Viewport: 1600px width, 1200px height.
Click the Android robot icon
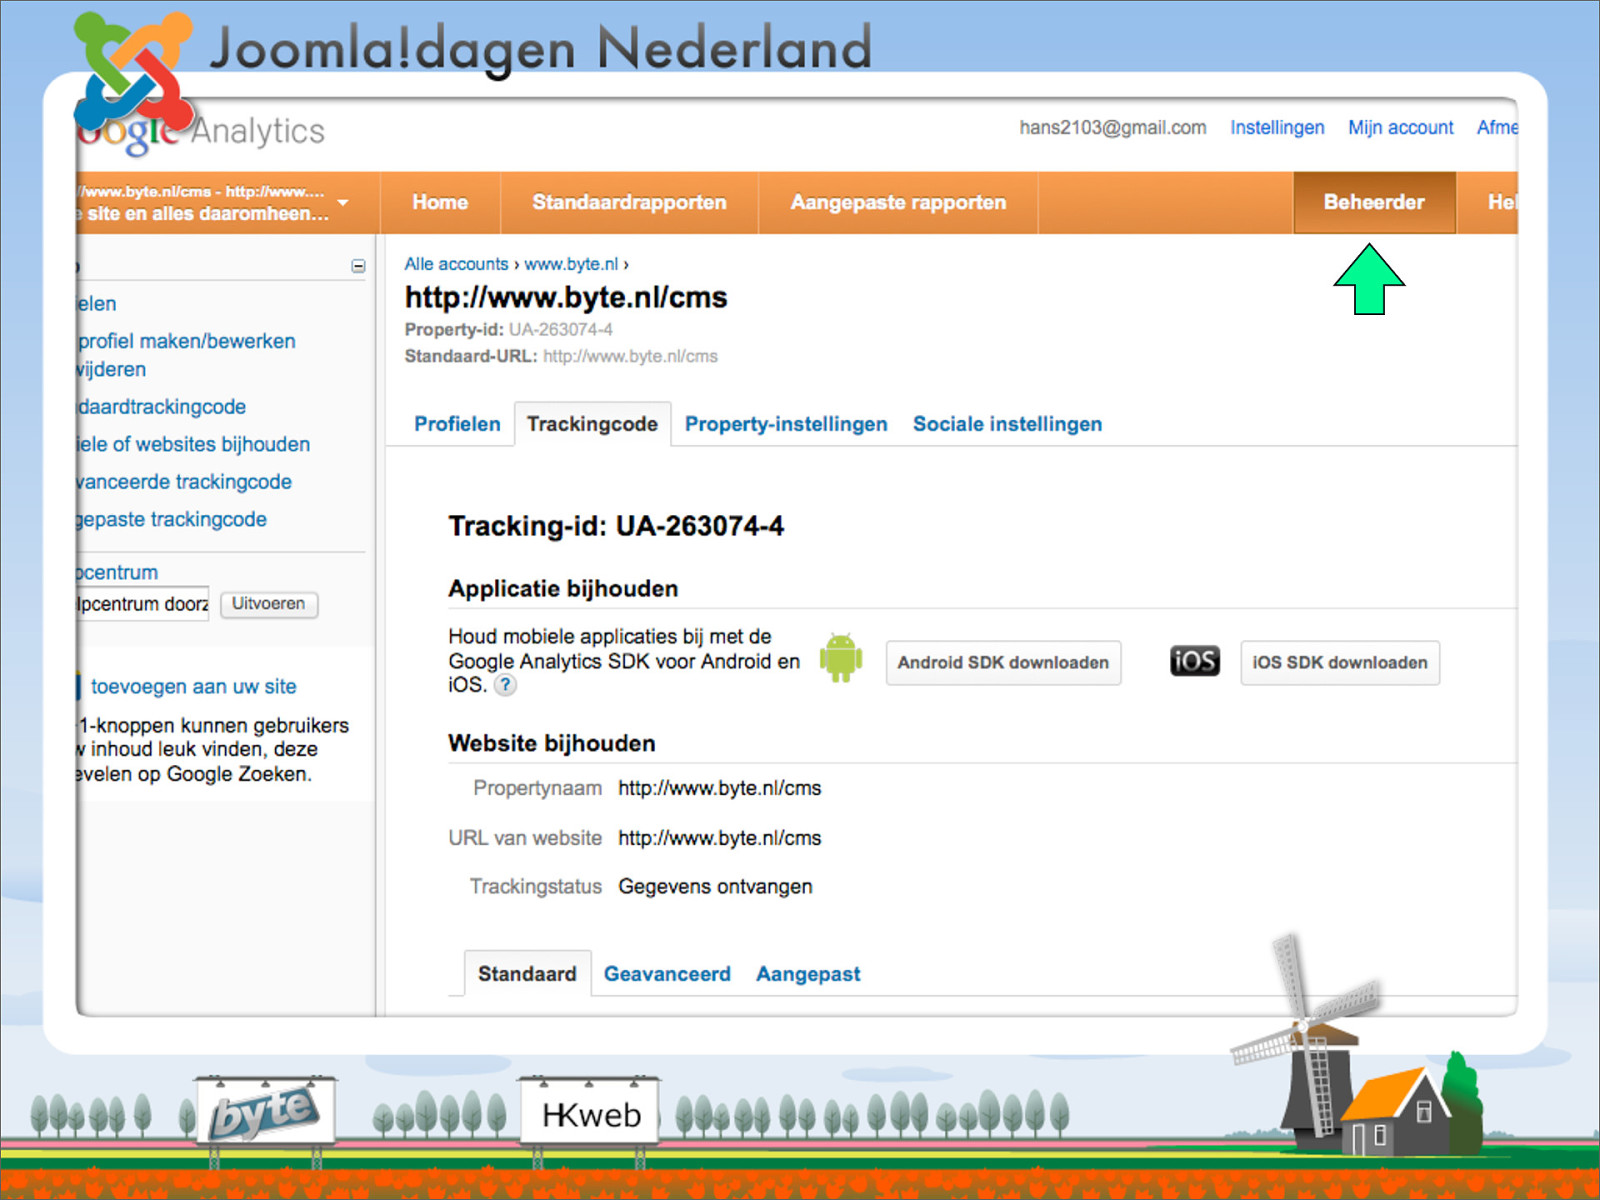tap(841, 658)
